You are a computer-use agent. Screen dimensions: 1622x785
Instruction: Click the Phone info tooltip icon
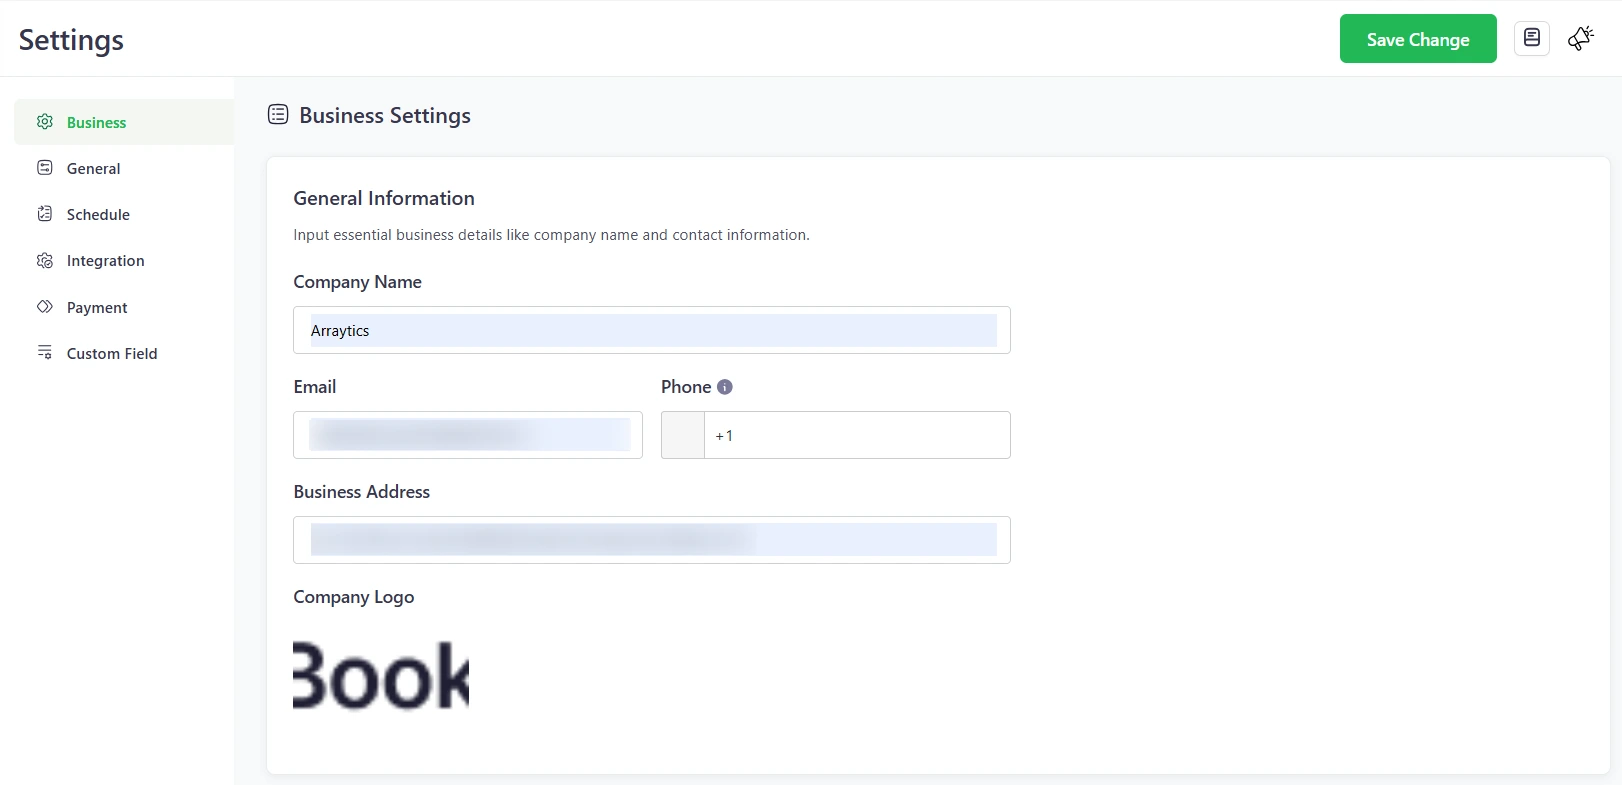725,387
